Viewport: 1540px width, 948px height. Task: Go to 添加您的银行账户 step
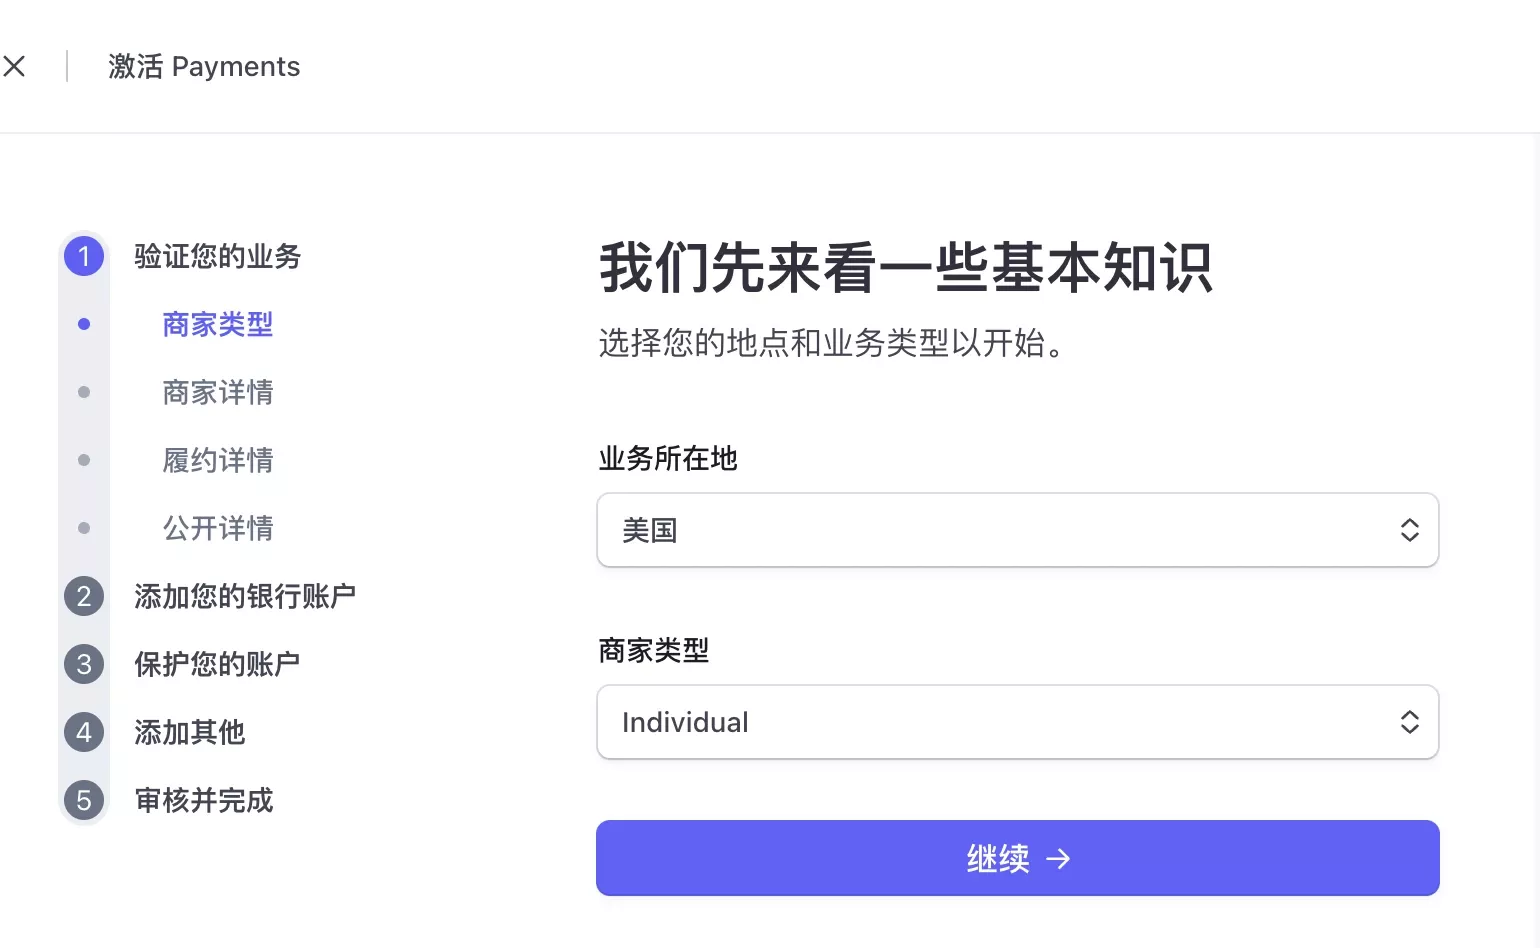245,596
